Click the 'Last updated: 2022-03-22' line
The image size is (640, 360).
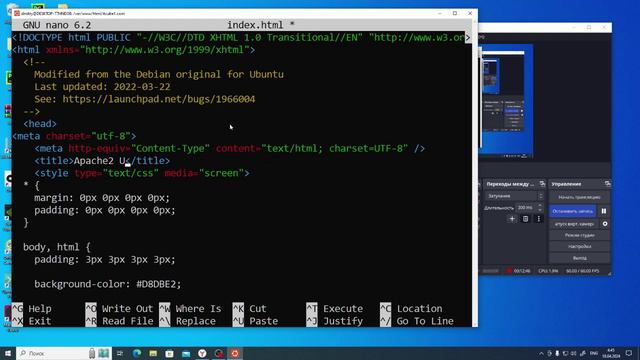coord(102,87)
